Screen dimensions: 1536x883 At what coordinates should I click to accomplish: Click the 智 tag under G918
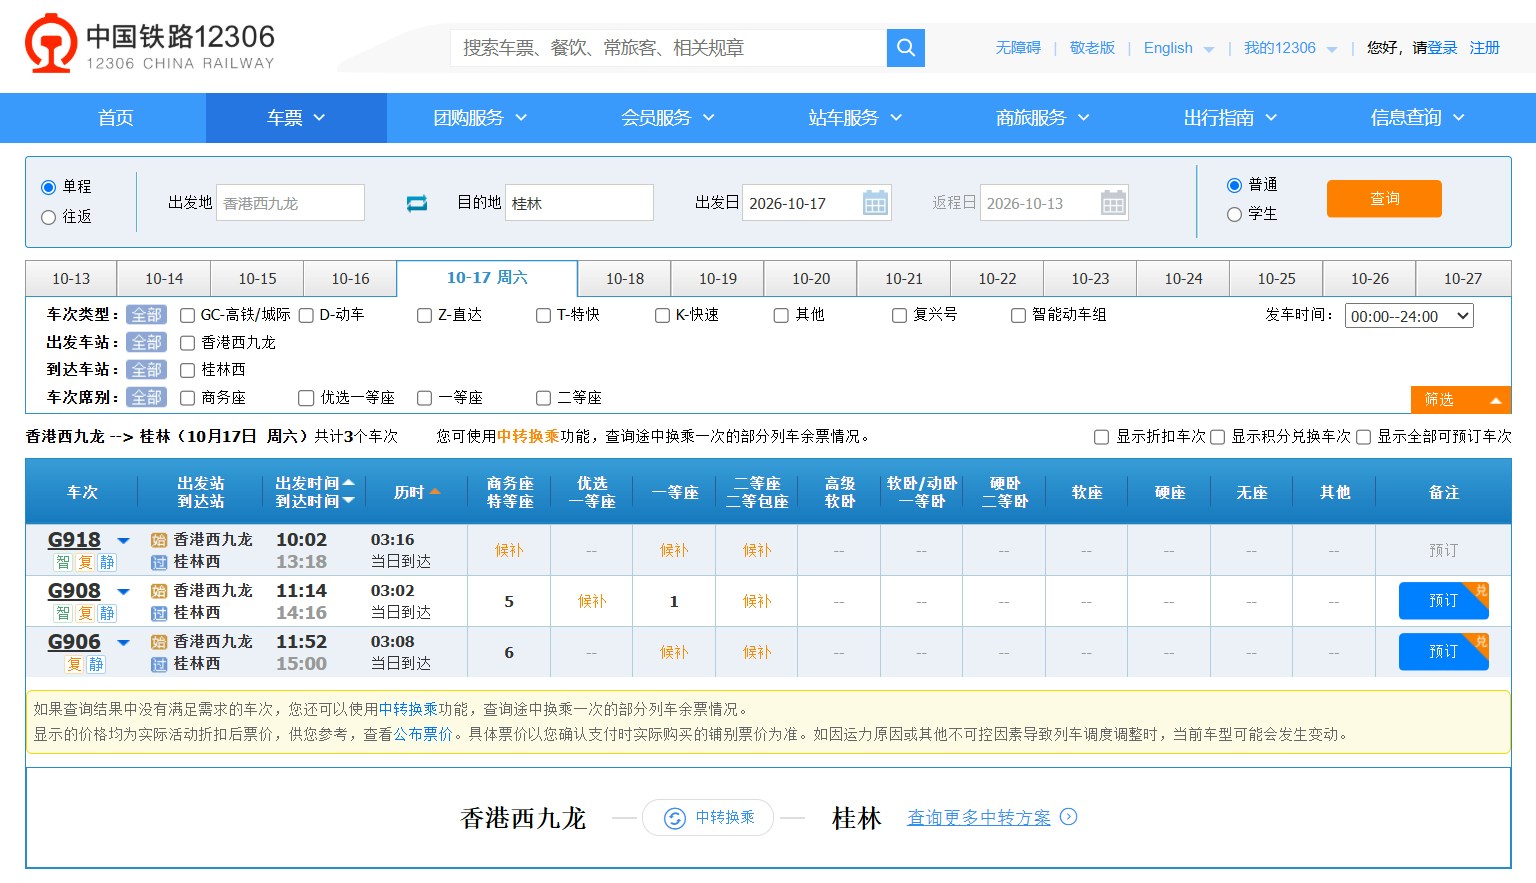(63, 562)
